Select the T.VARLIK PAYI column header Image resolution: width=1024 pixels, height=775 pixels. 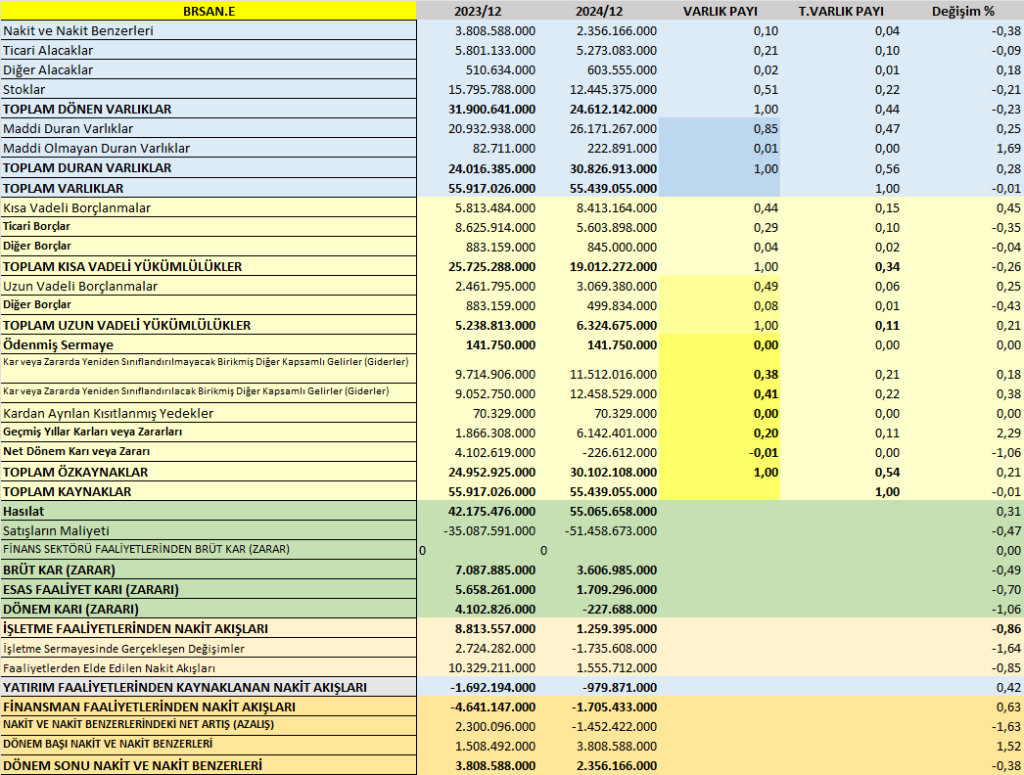pyautogui.click(x=841, y=11)
